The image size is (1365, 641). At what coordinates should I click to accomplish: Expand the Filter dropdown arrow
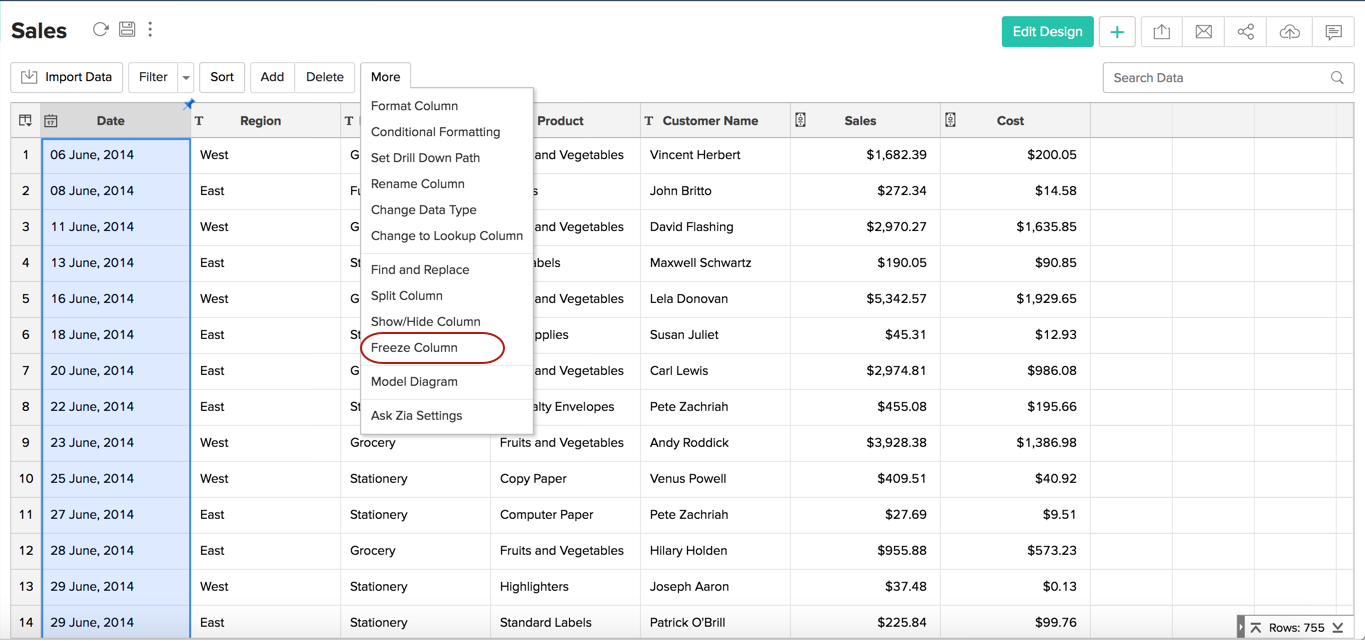[186, 78]
